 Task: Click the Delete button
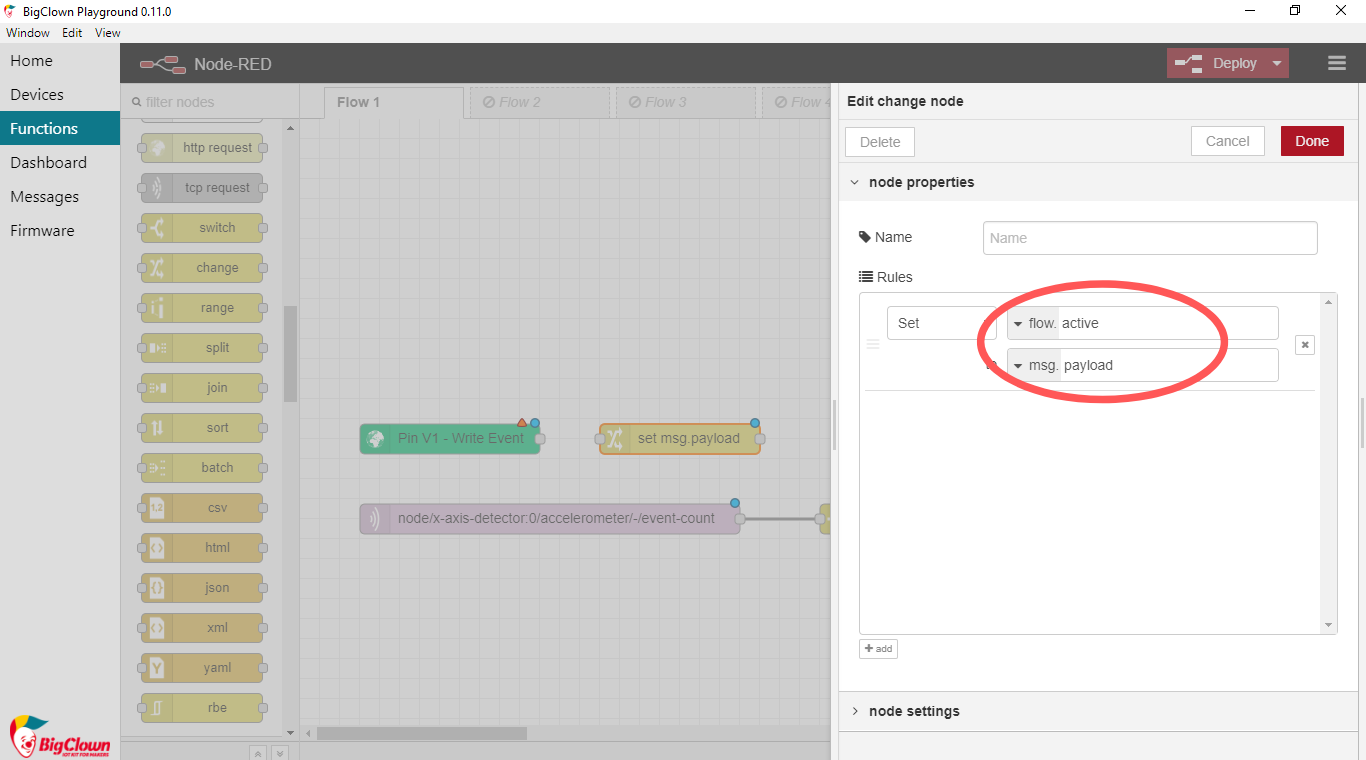[x=880, y=142]
